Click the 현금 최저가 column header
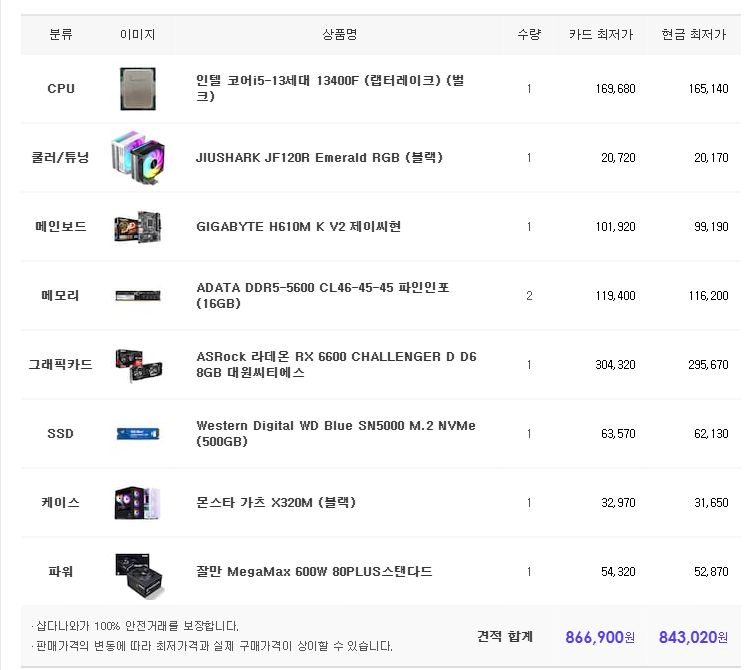750x670 pixels. [x=694, y=34]
